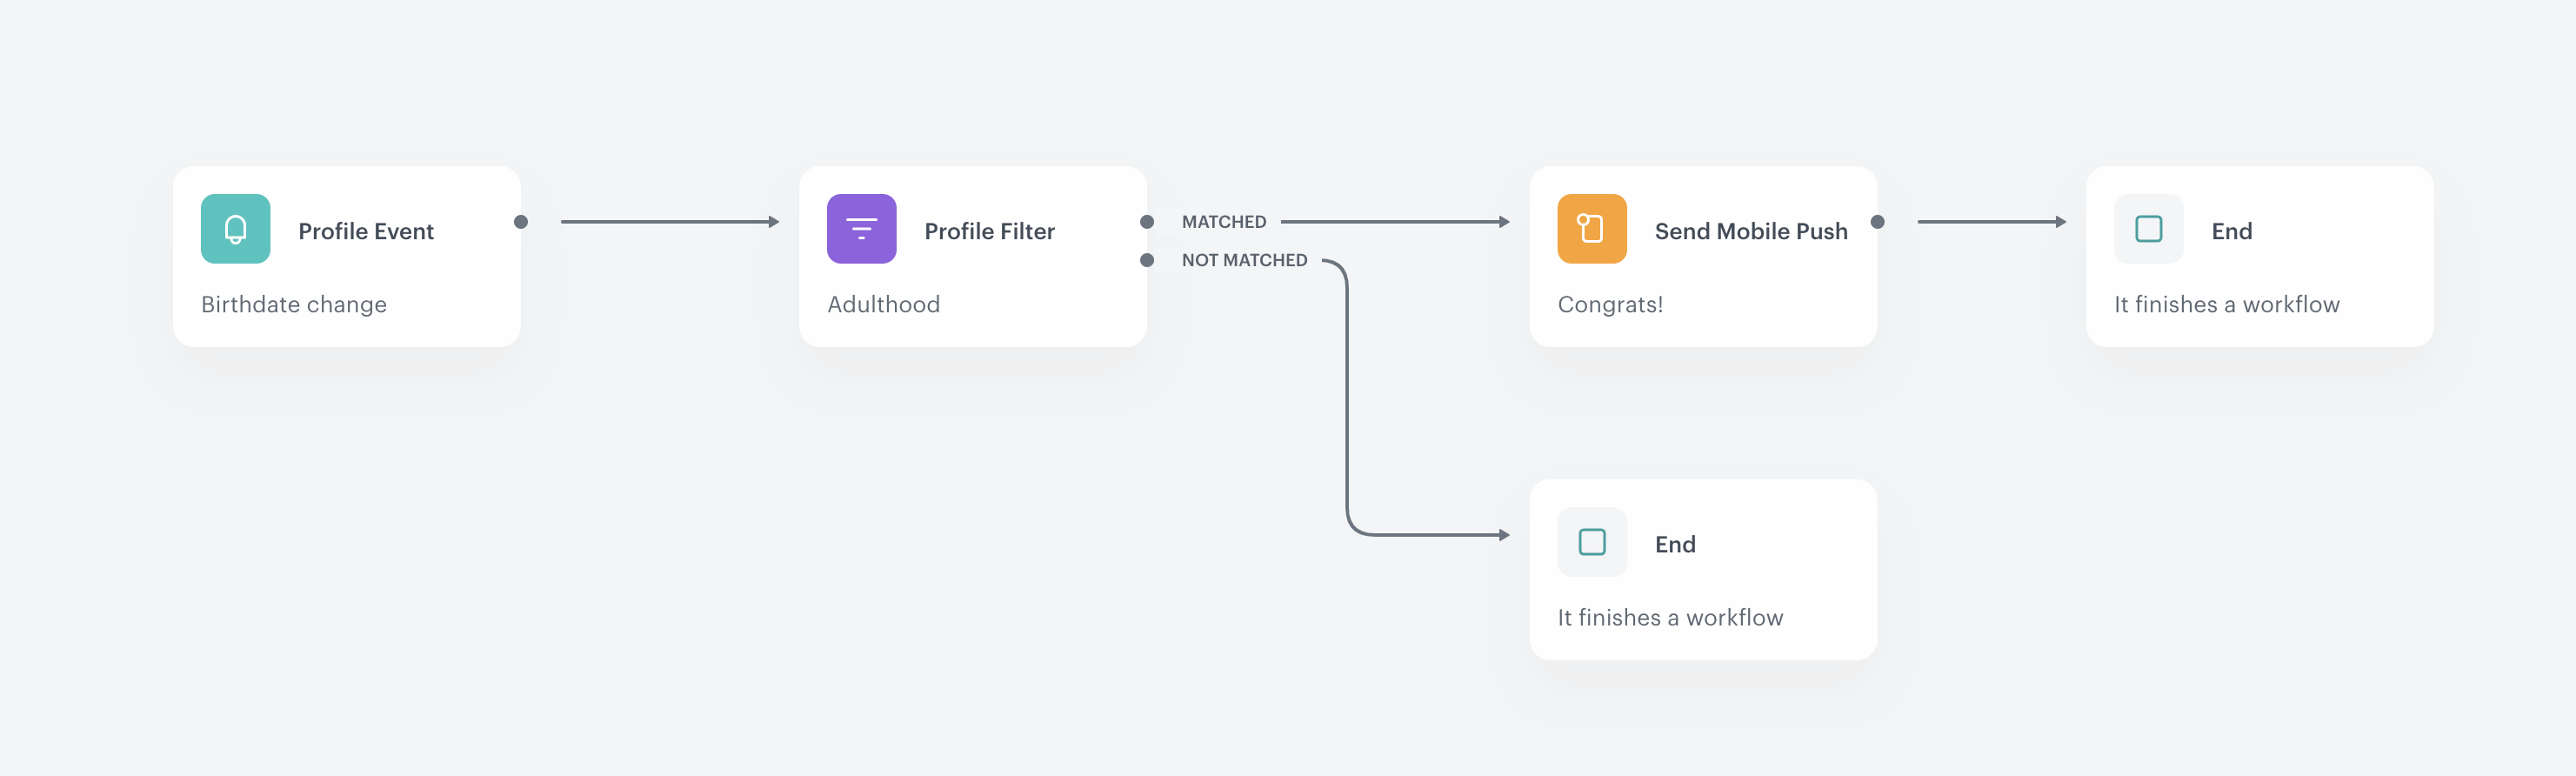Screen dimensions: 2576x776
Task: Click the MATCHED branch label
Action: click(x=1223, y=222)
